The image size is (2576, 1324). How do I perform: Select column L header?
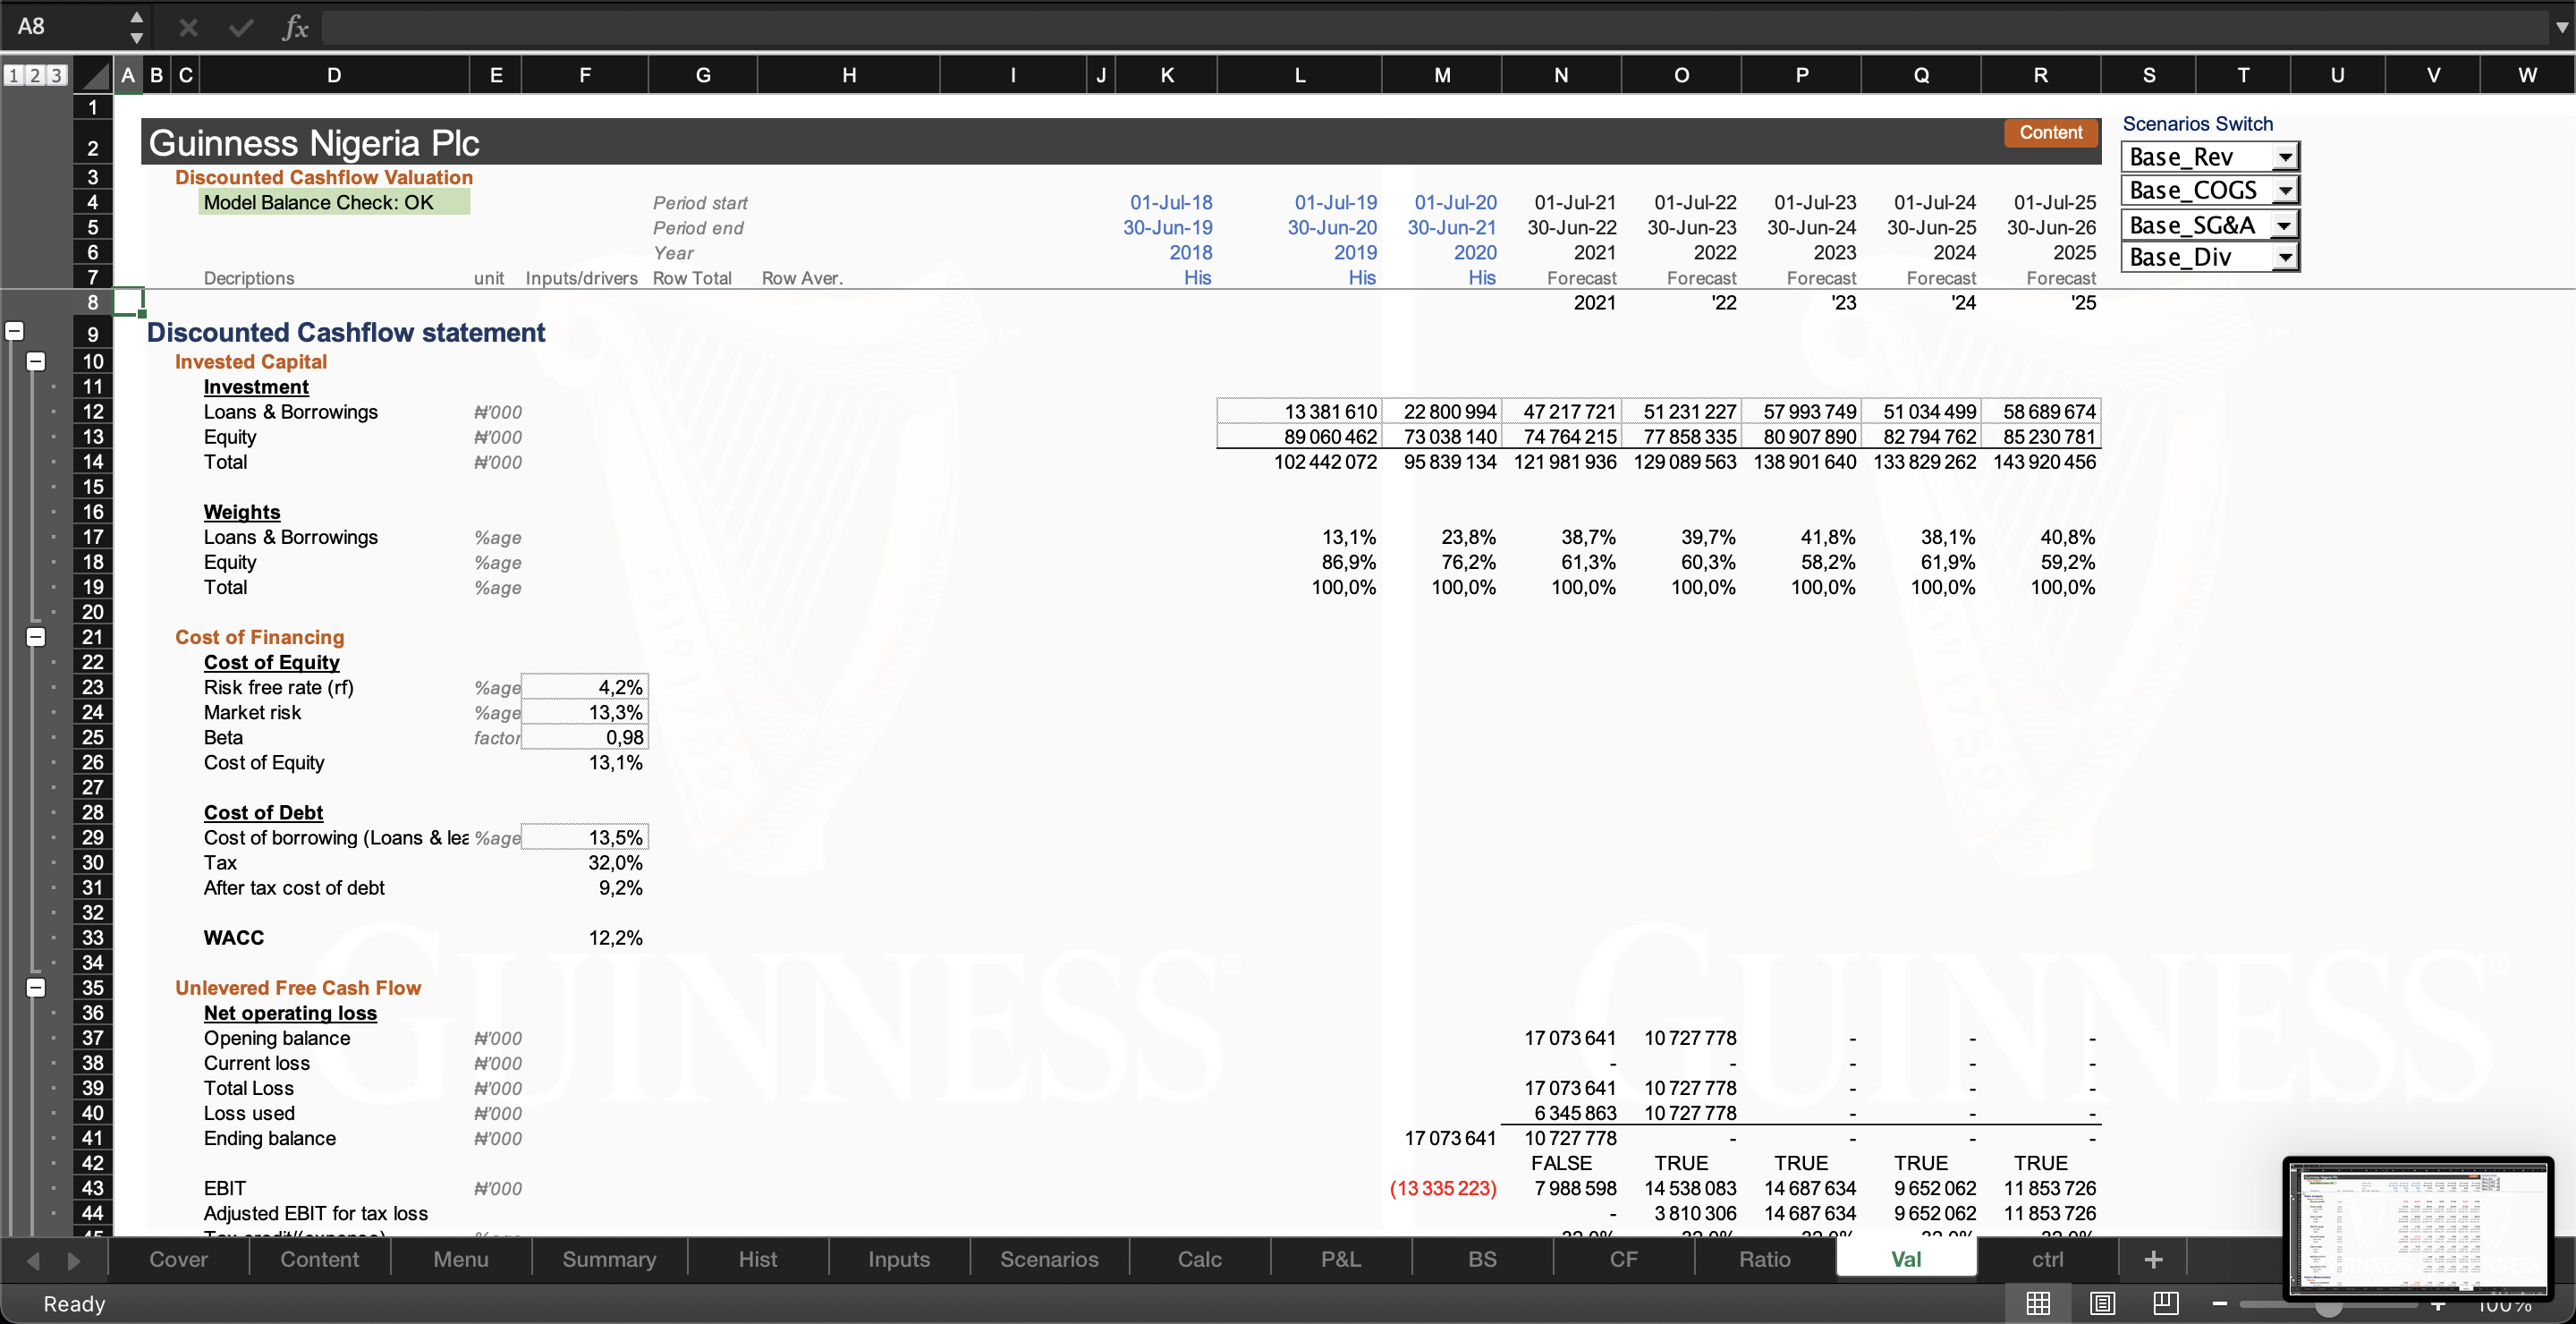(1299, 75)
